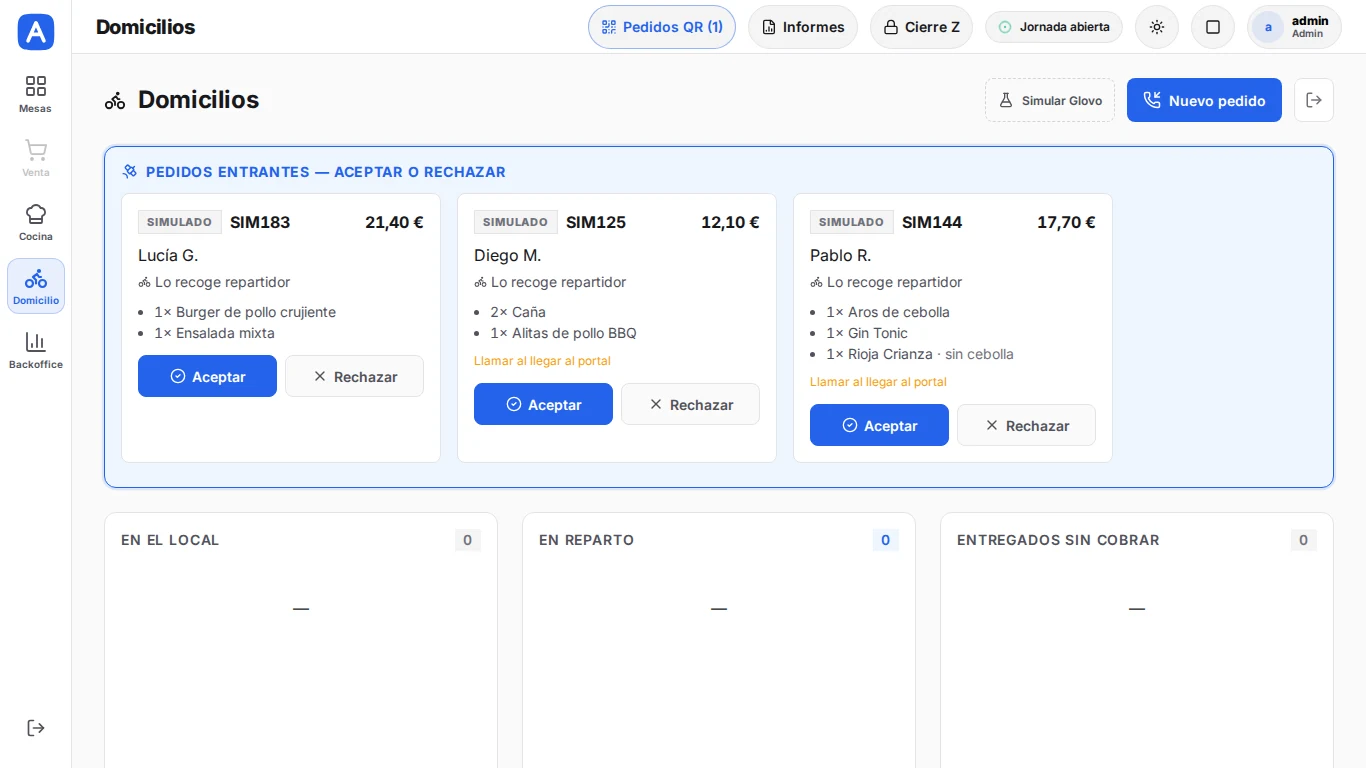Reject order SIM125 from Diego M.
Viewport: 1366px width, 768px height.
coord(690,404)
